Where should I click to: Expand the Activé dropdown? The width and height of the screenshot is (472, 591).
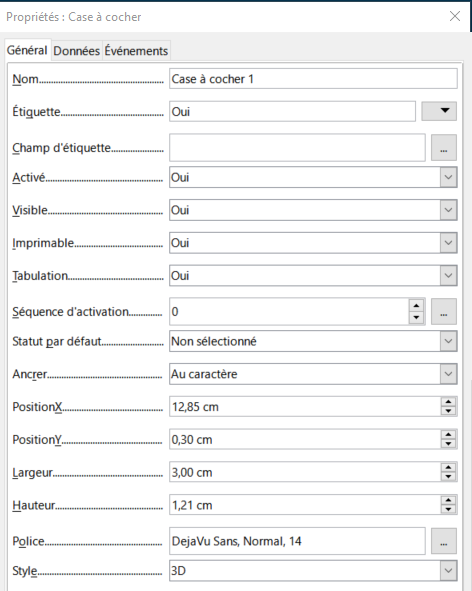448,177
